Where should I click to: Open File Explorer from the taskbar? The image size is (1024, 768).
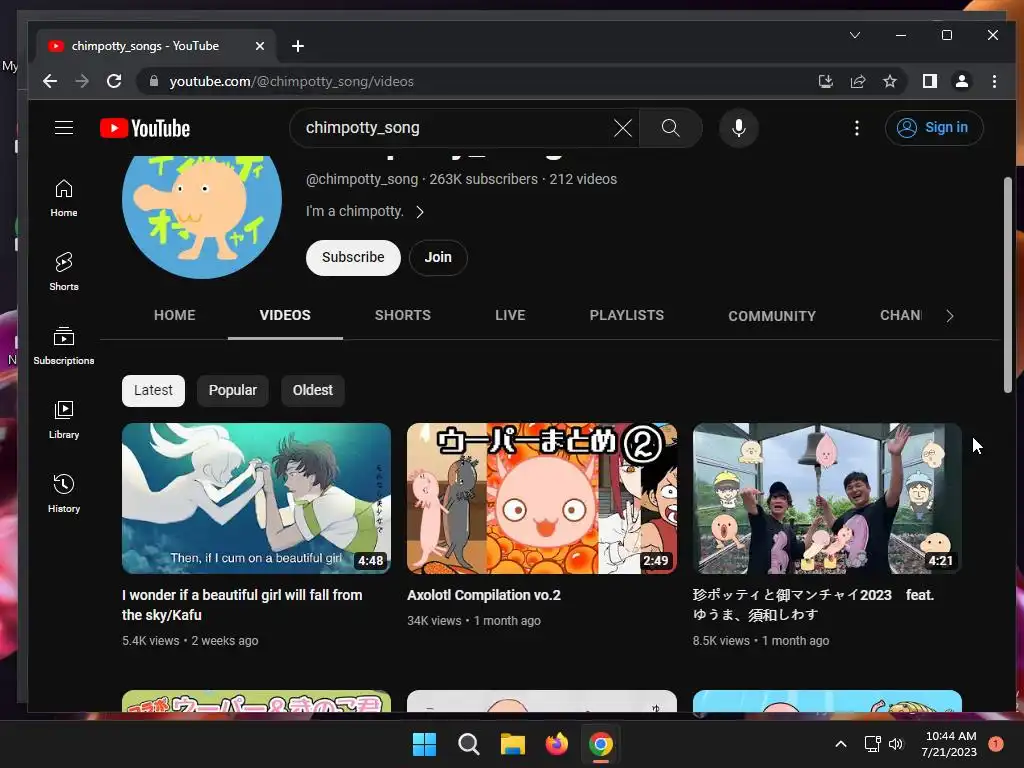(x=513, y=744)
